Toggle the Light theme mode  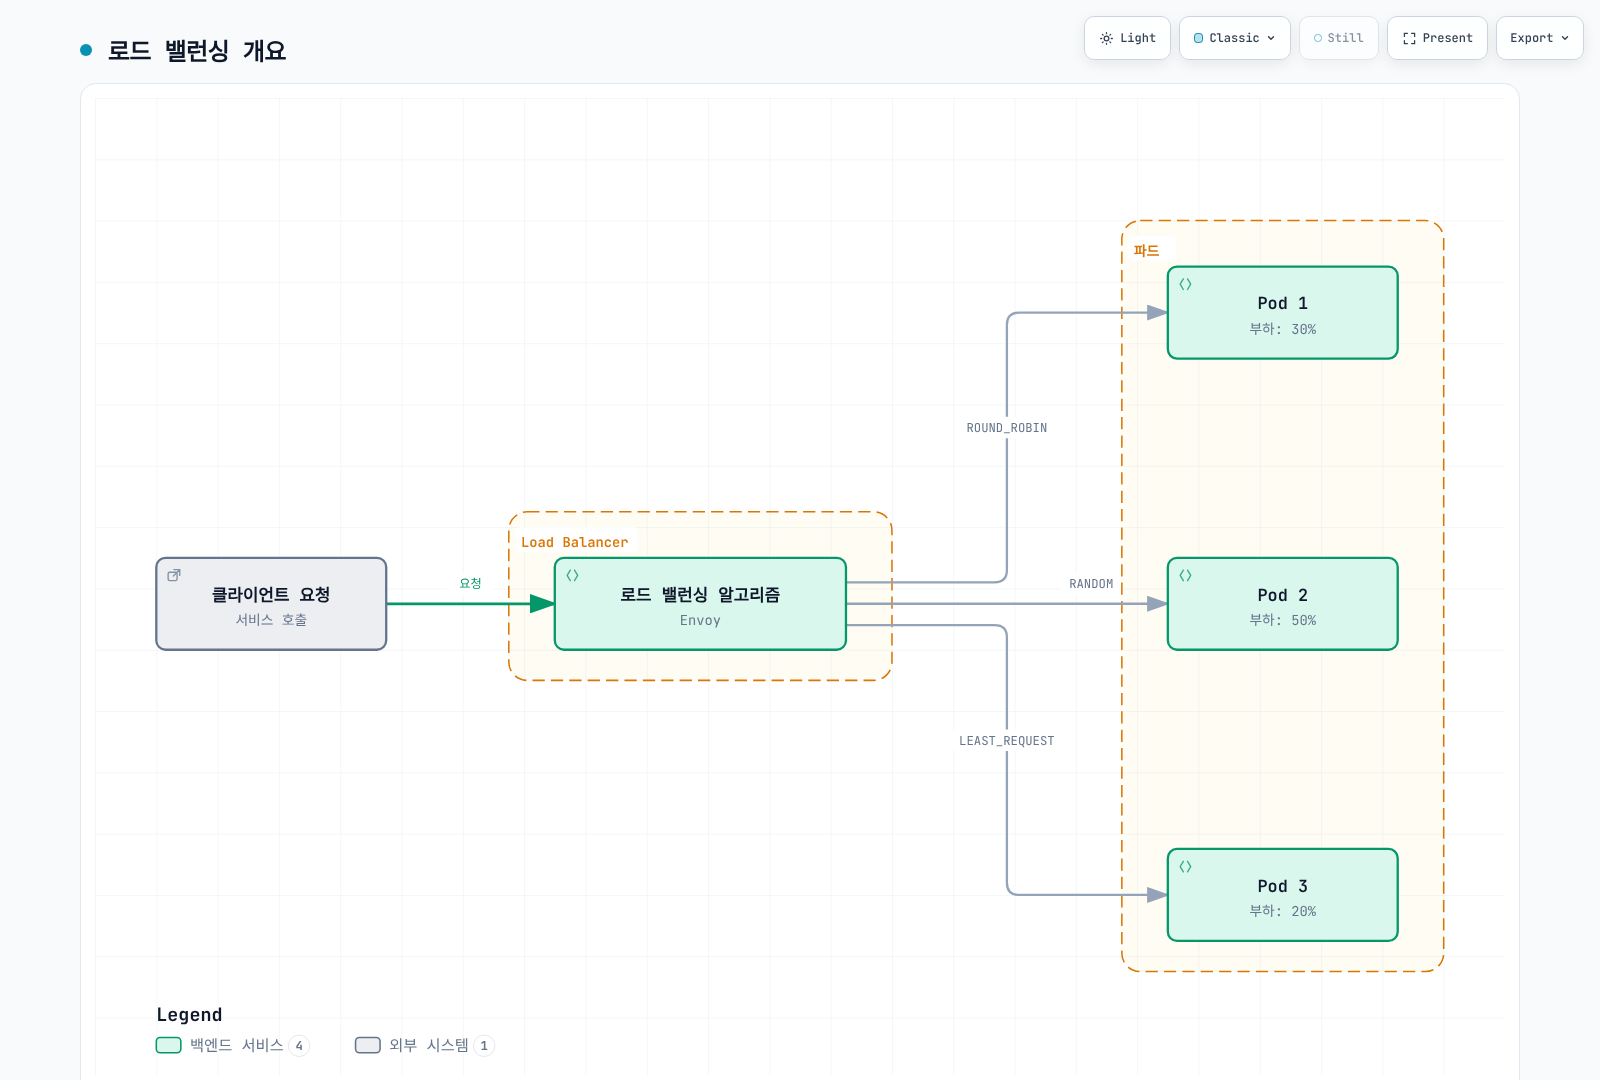1127,38
